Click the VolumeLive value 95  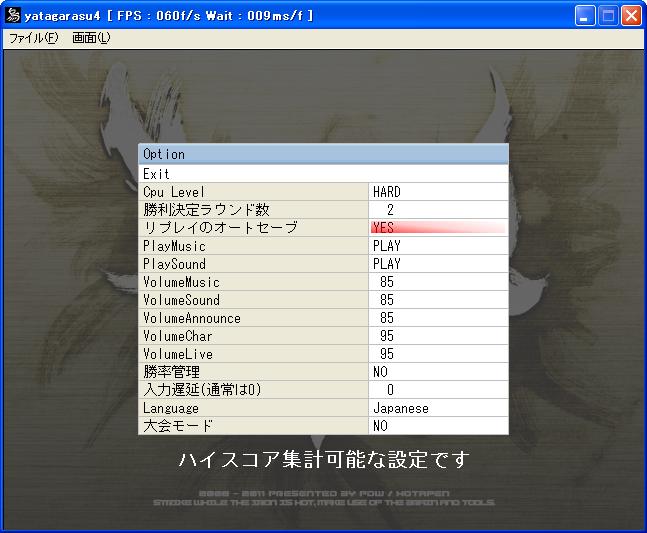pos(438,354)
